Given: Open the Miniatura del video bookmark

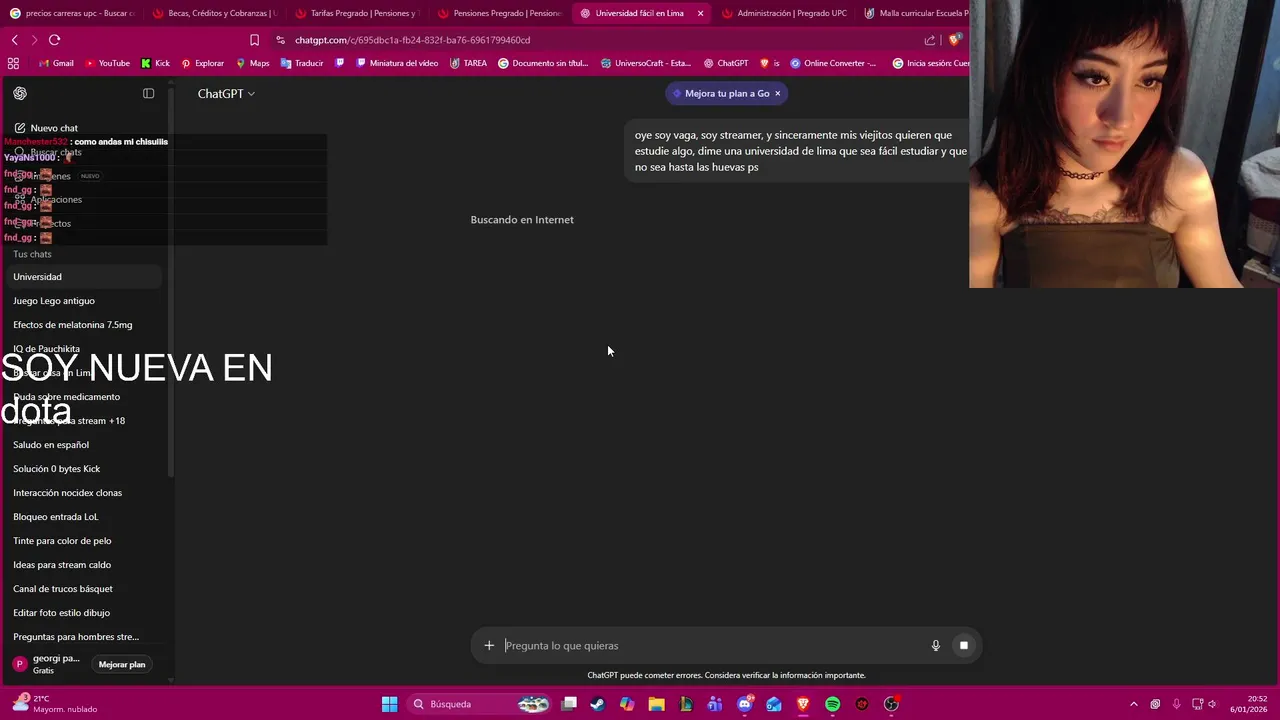Looking at the screenshot, I should coord(395,63).
